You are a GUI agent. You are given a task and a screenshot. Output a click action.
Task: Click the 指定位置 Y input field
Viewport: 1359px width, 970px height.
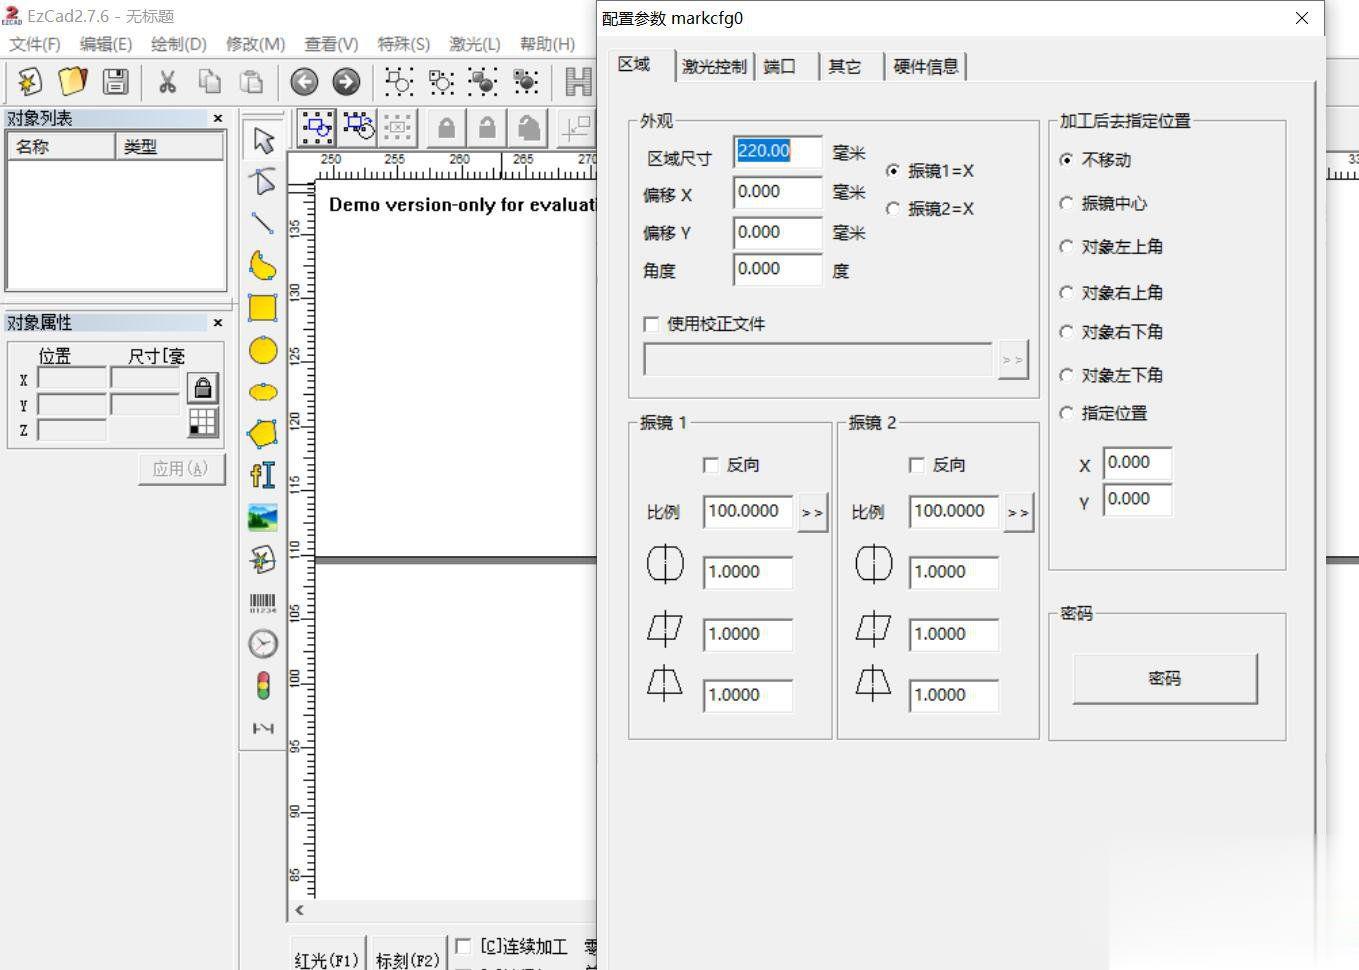click(1137, 499)
